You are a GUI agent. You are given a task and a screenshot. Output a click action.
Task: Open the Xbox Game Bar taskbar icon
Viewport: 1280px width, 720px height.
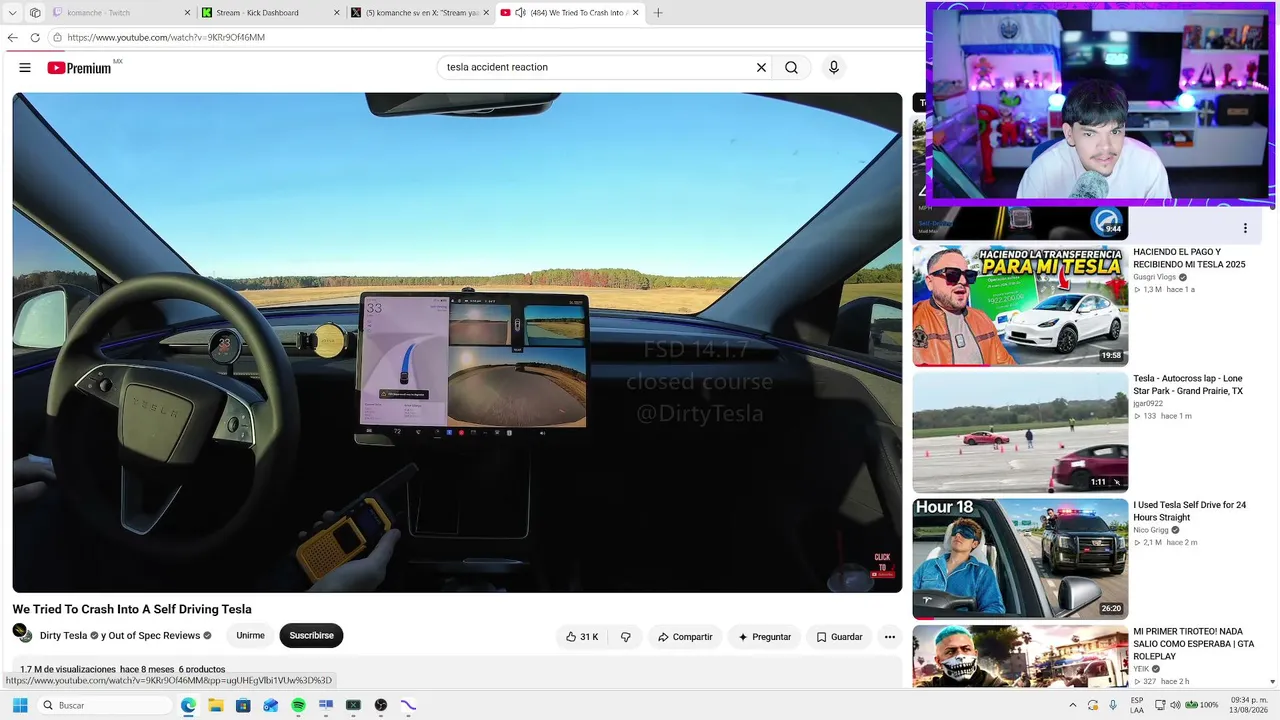(353, 705)
